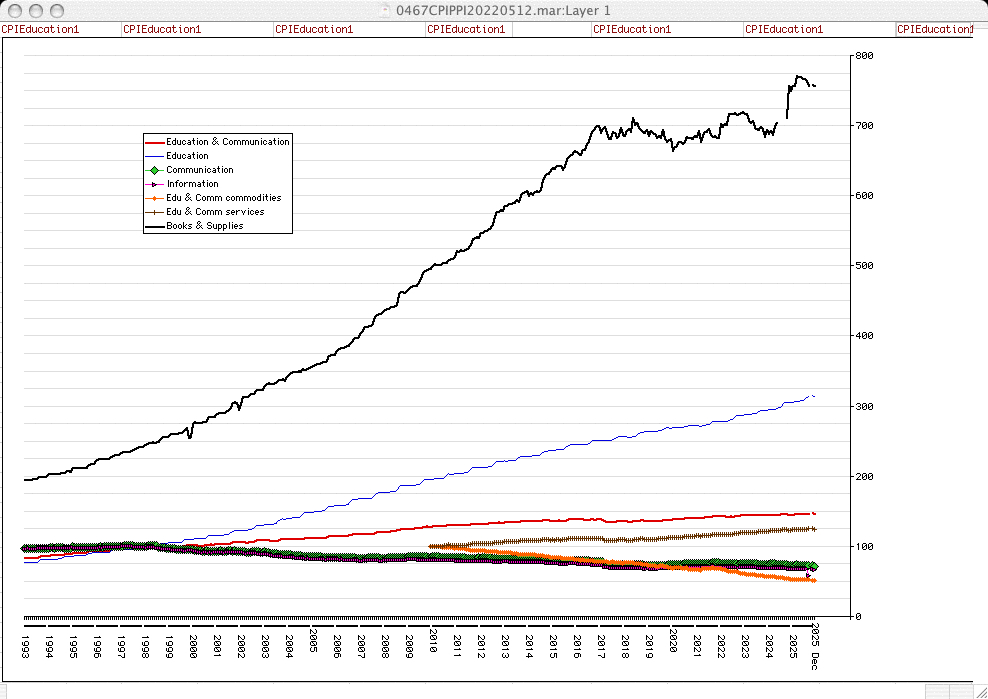Click orange Edu & Comm commodities legend marker
The width and height of the screenshot is (988, 699).
point(155,198)
